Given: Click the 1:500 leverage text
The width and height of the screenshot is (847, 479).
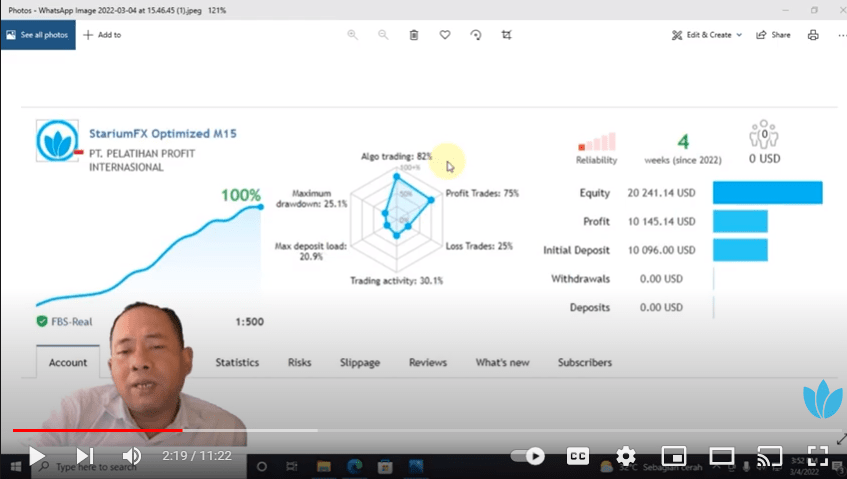Looking at the screenshot, I should point(250,321).
